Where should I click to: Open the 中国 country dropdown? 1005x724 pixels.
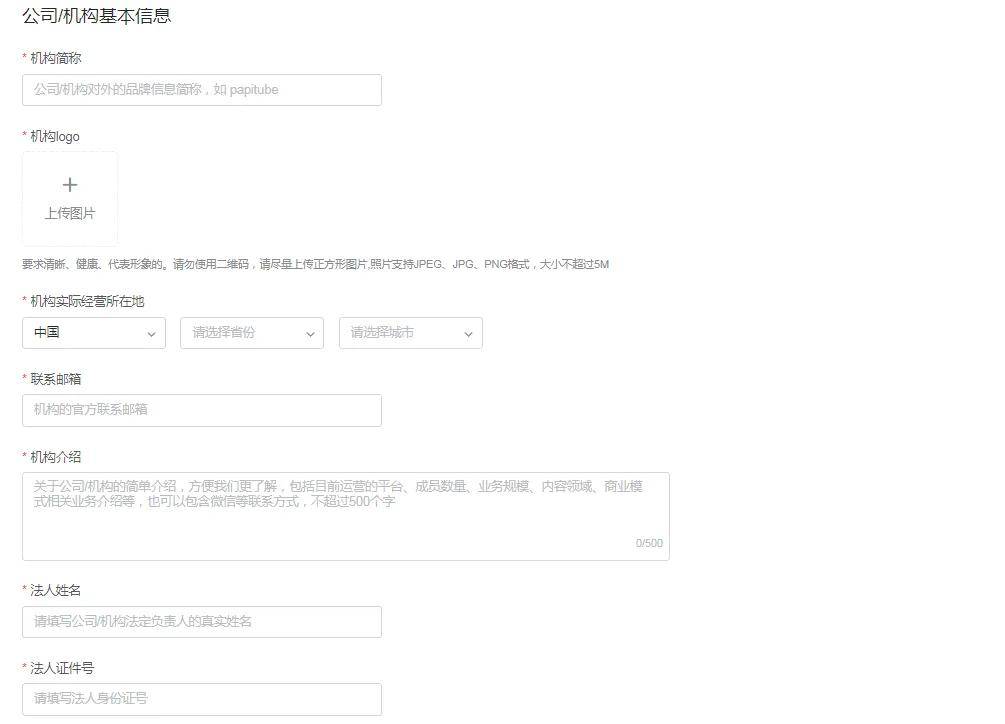[93, 333]
